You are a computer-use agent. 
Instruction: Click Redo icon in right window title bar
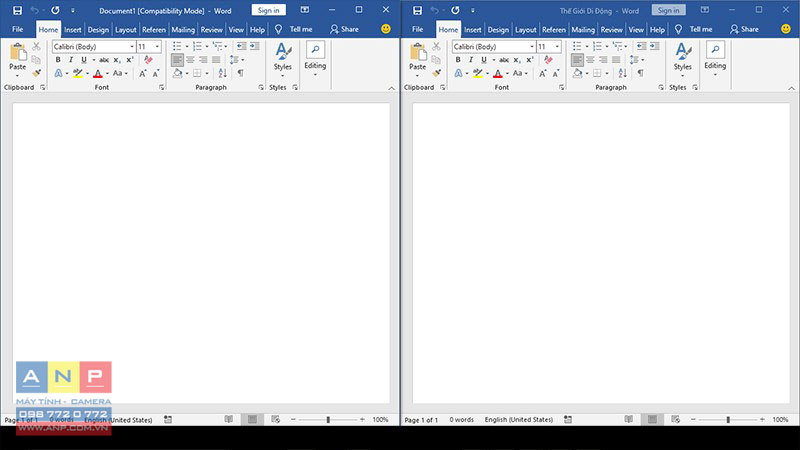point(455,10)
